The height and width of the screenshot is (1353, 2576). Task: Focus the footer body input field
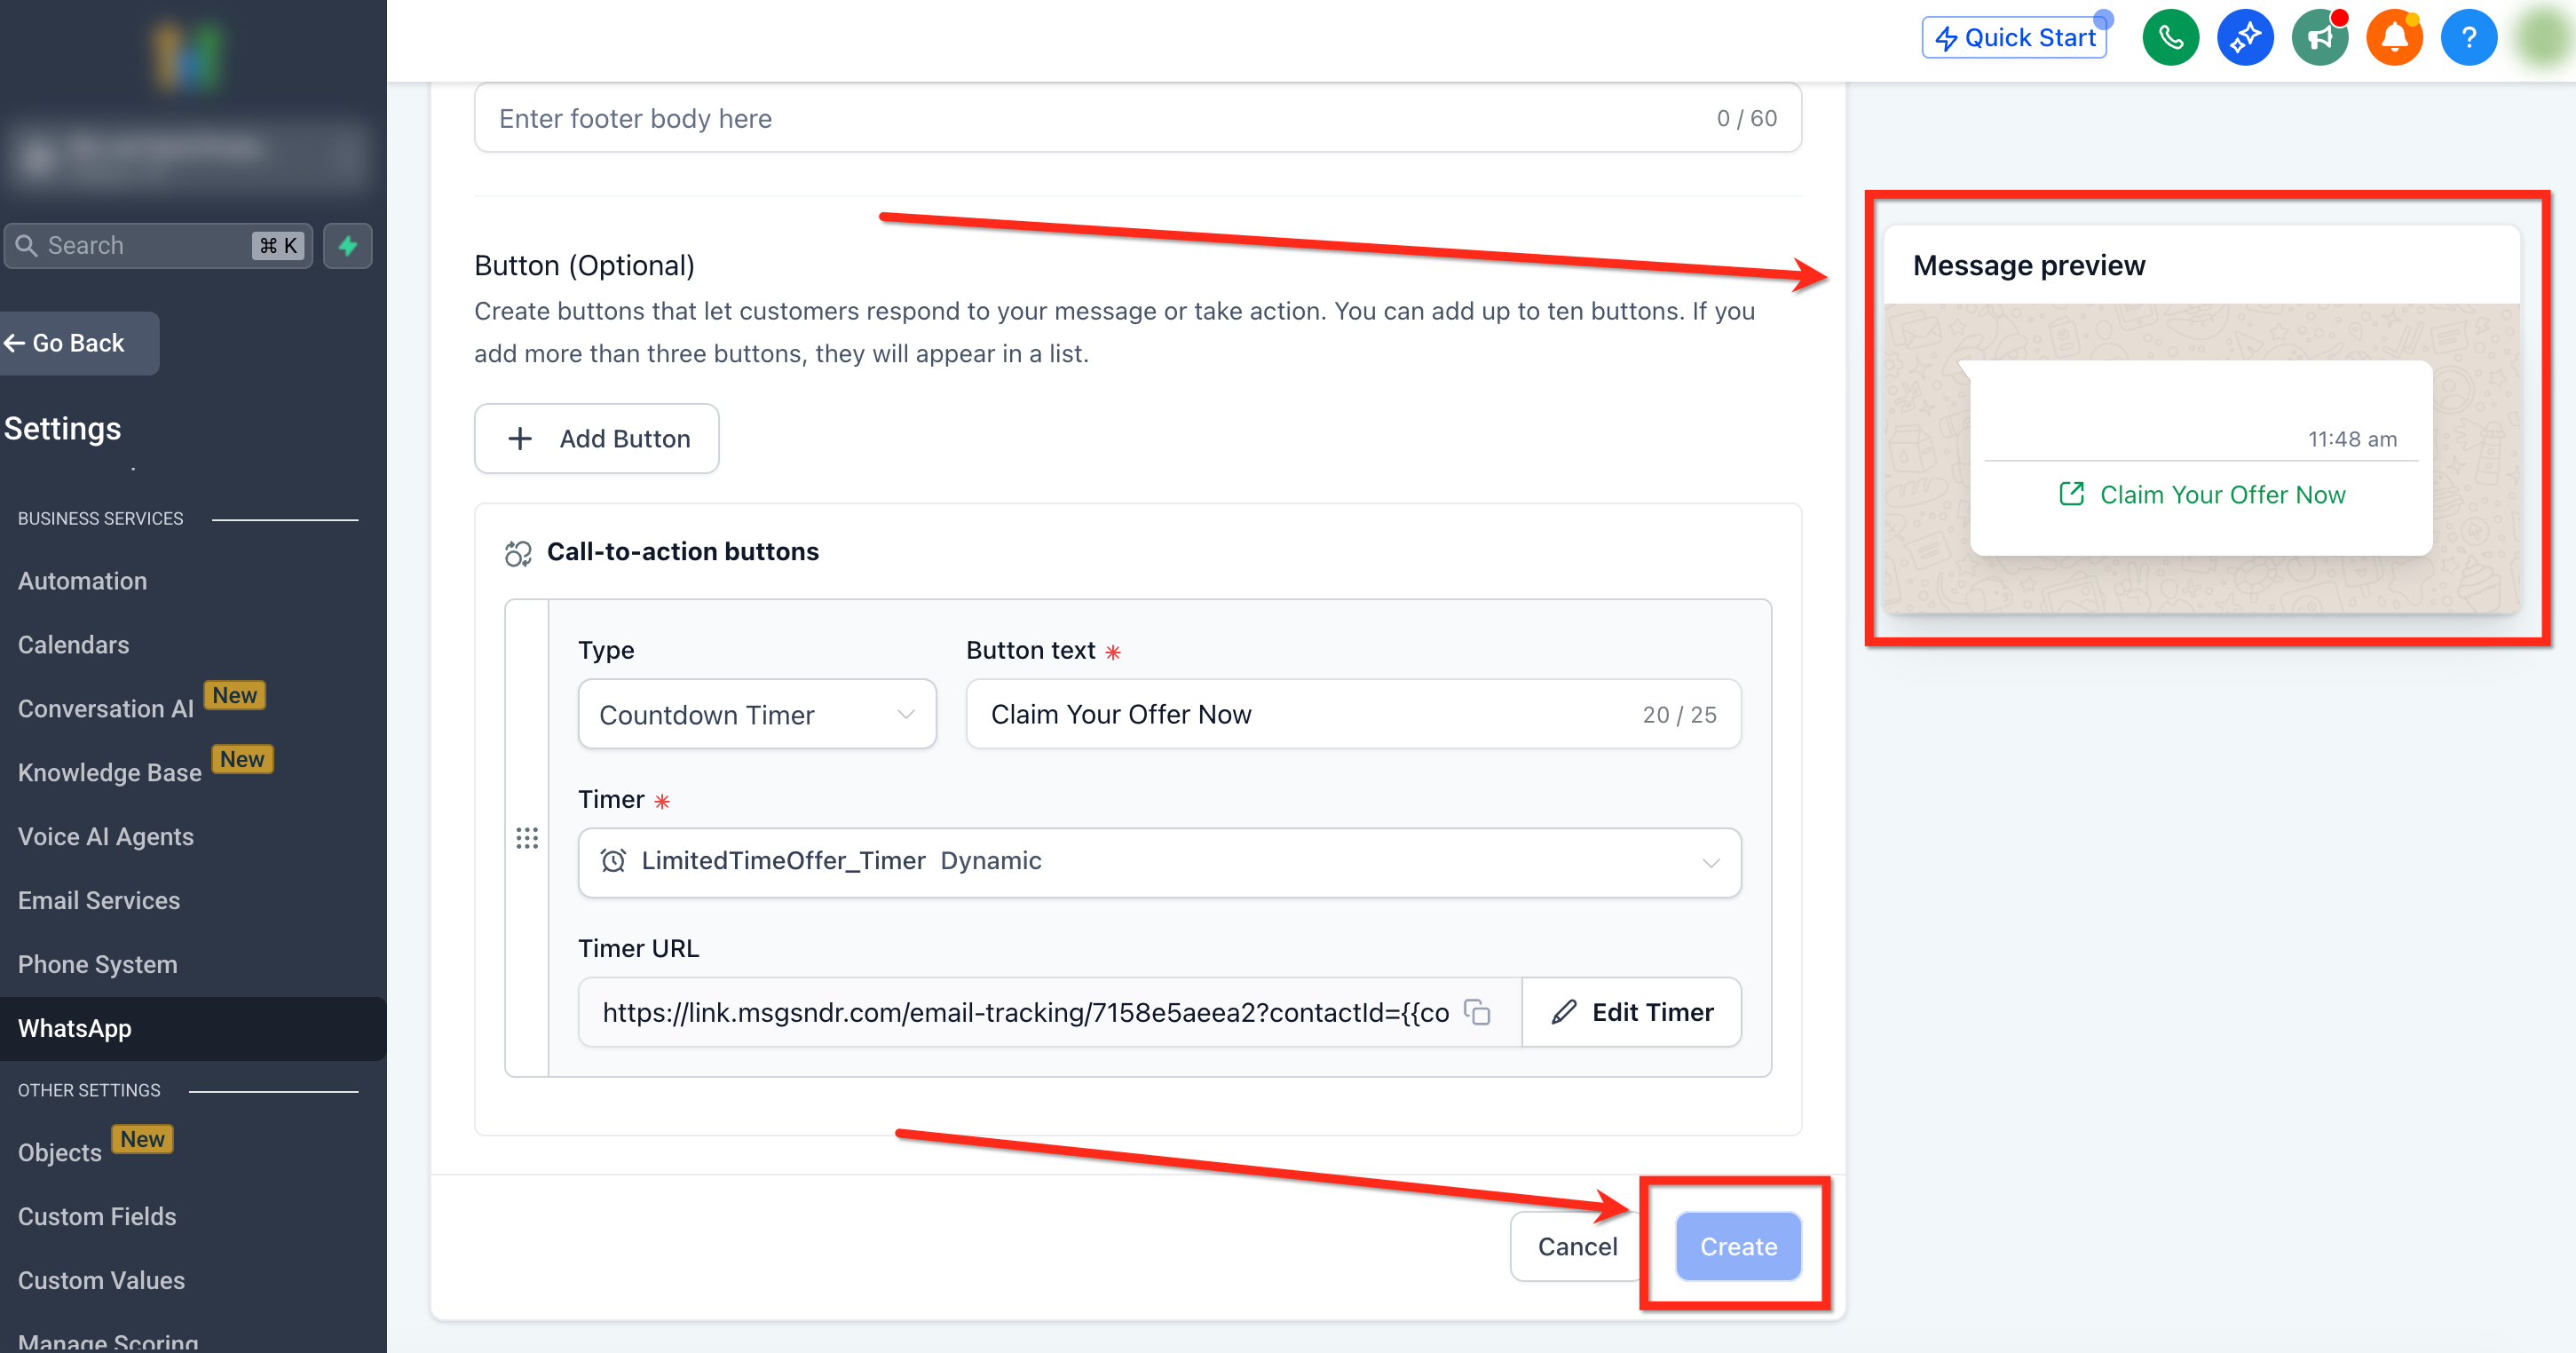point(1100,118)
